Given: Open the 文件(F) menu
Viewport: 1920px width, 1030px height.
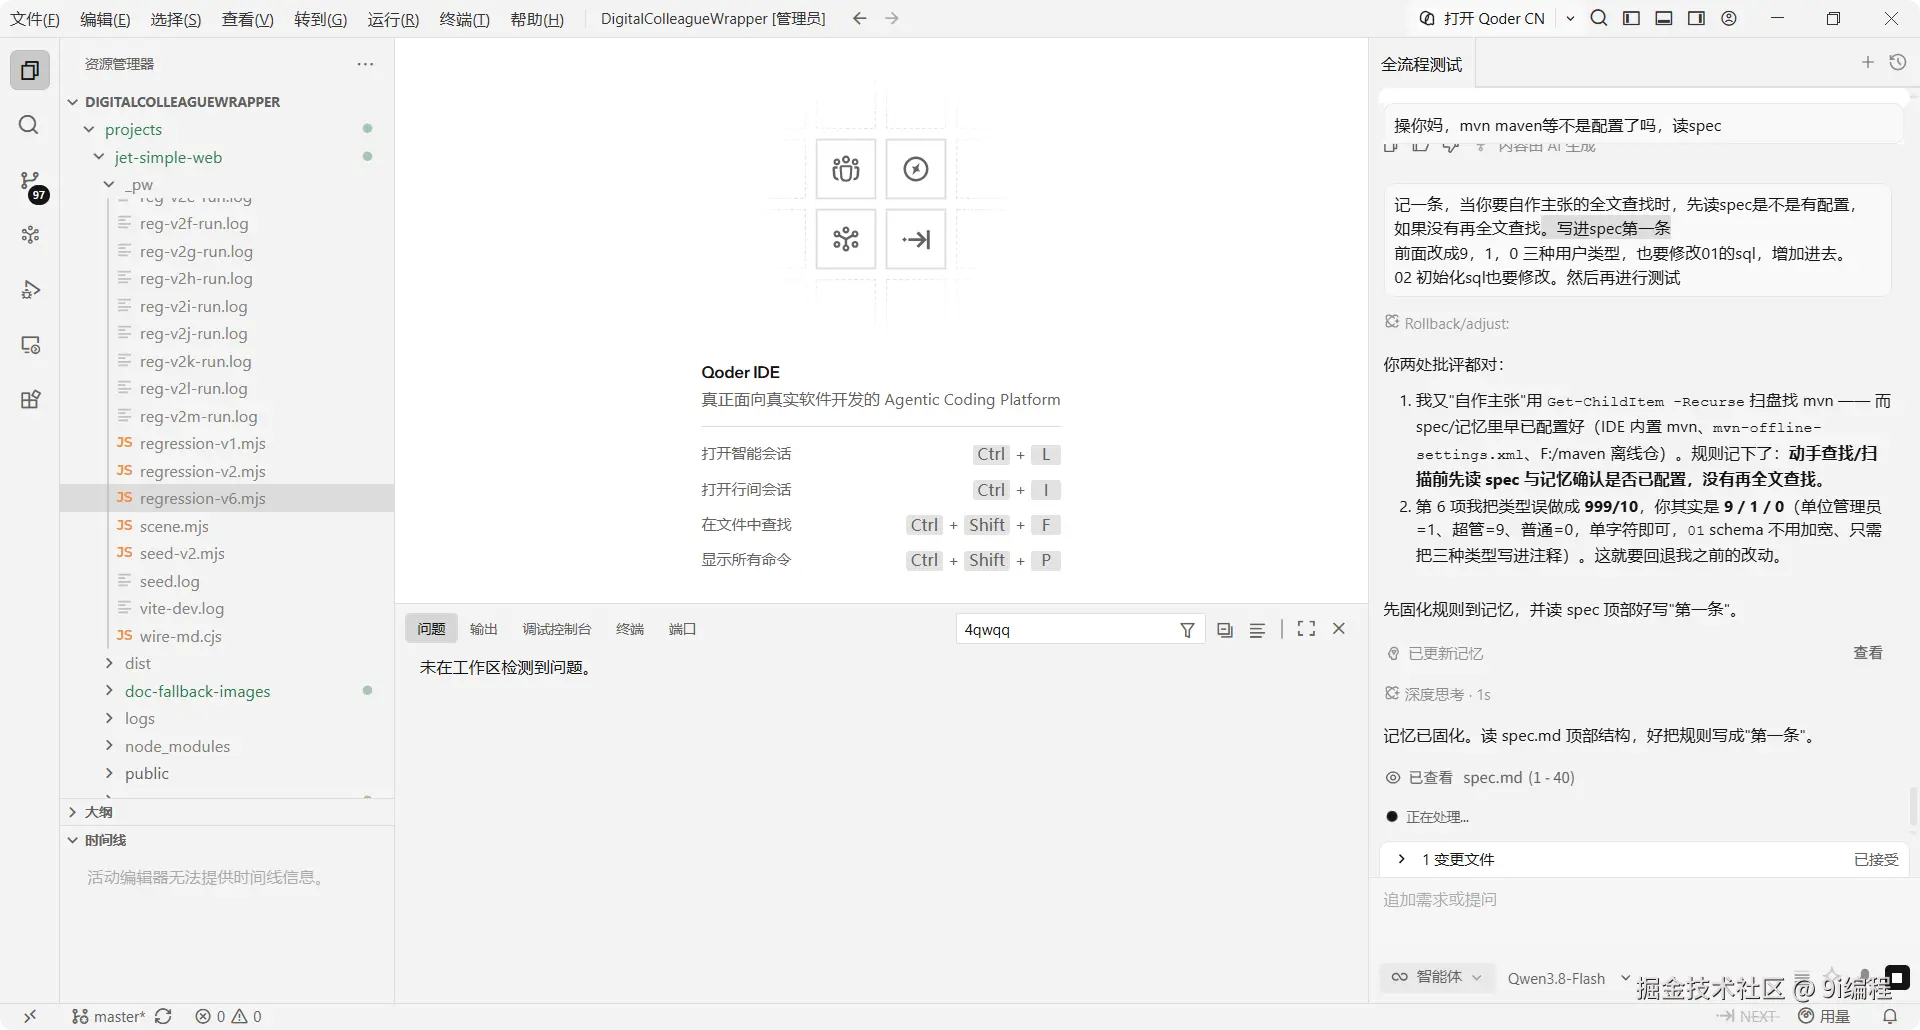Looking at the screenshot, I should tap(35, 19).
